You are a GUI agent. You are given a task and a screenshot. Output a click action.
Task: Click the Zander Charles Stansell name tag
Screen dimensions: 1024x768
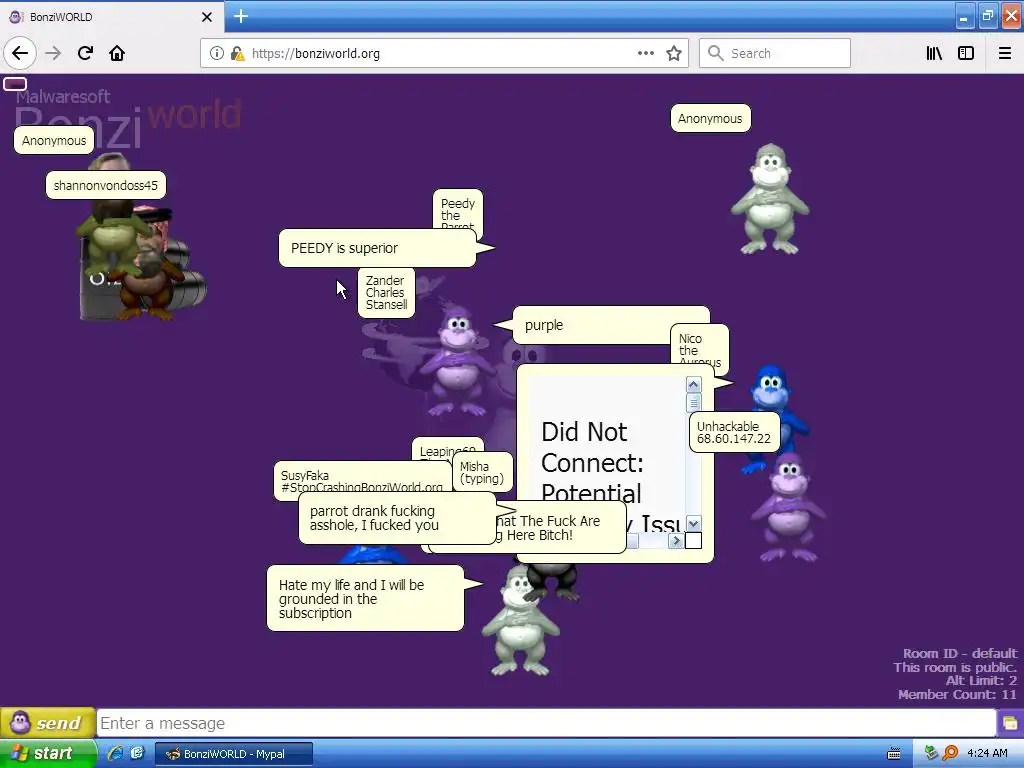click(x=386, y=293)
